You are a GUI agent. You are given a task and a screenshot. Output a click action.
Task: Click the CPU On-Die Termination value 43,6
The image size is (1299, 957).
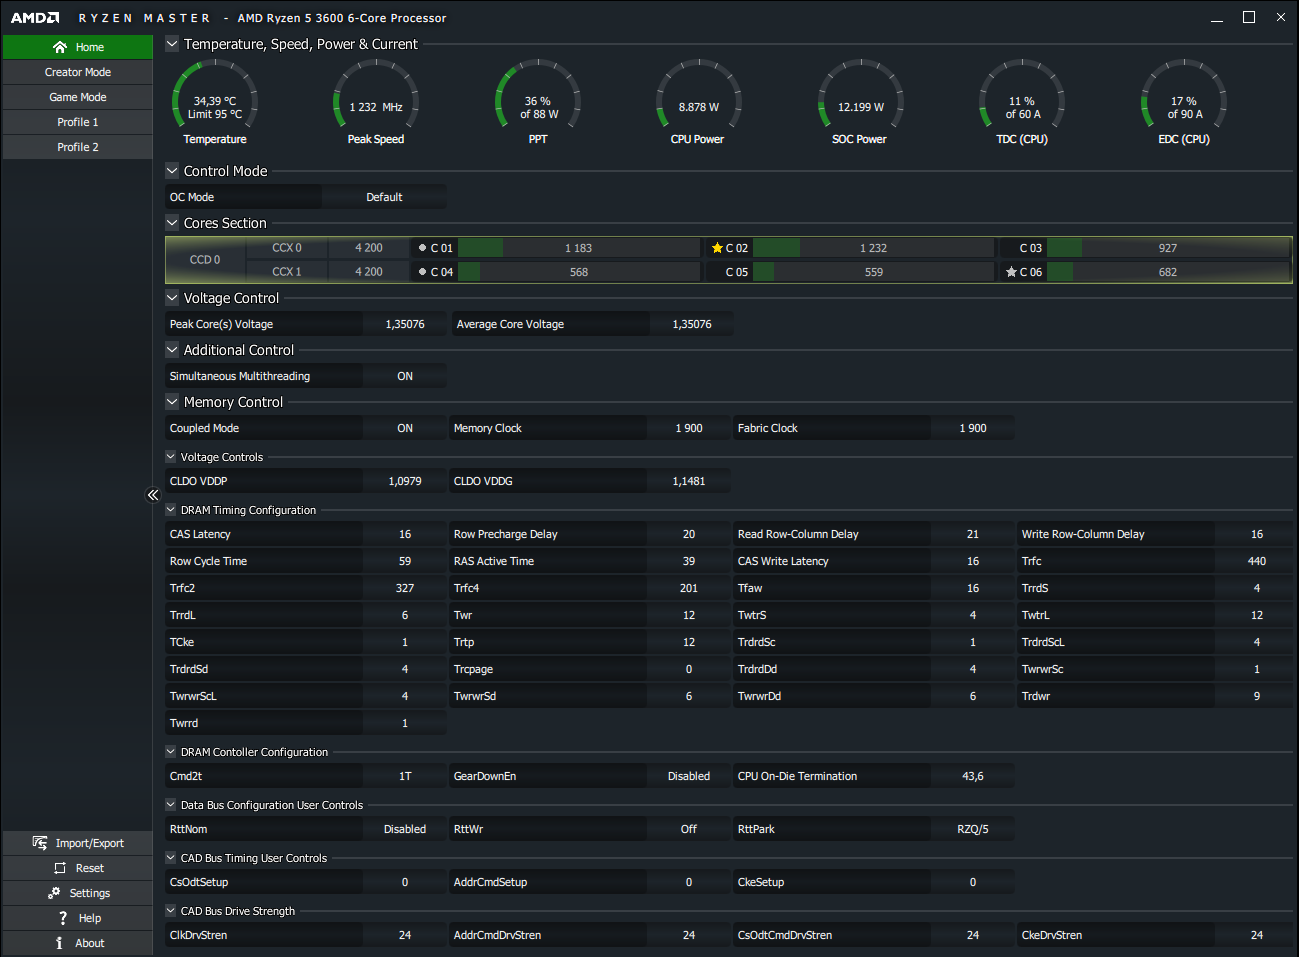tap(973, 776)
